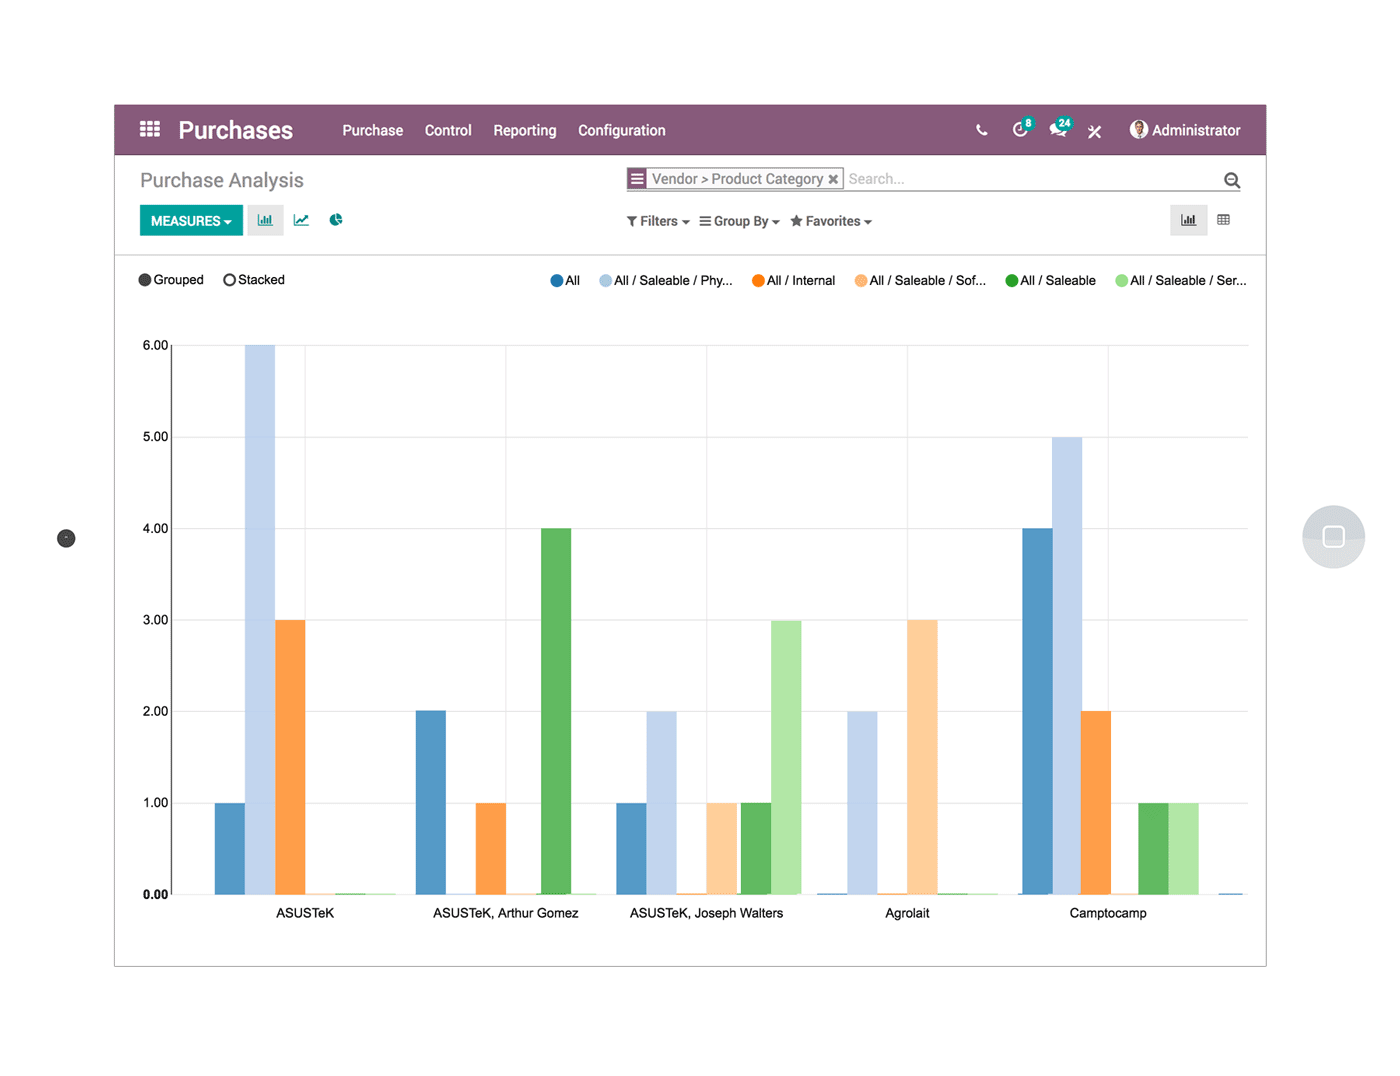Open the Configuration menu
The height and width of the screenshot is (1076, 1400).
(621, 130)
